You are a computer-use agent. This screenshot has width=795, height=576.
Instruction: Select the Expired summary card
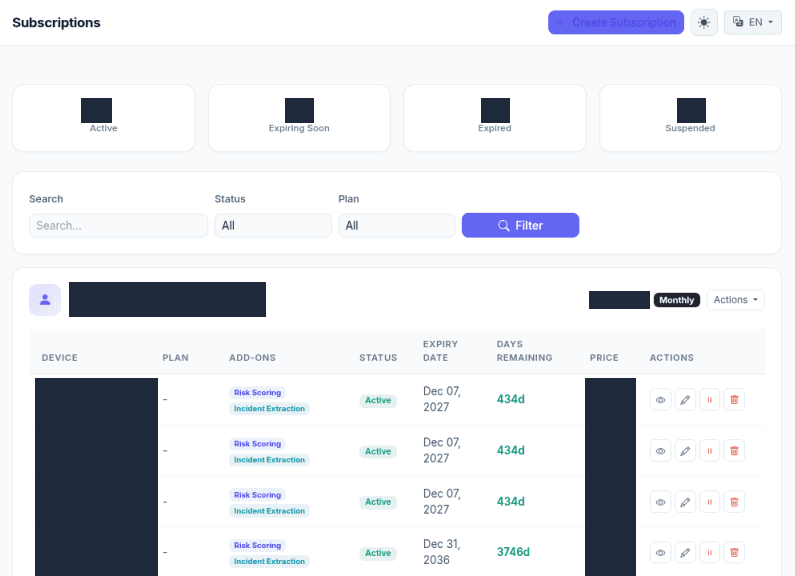pyautogui.click(x=495, y=118)
